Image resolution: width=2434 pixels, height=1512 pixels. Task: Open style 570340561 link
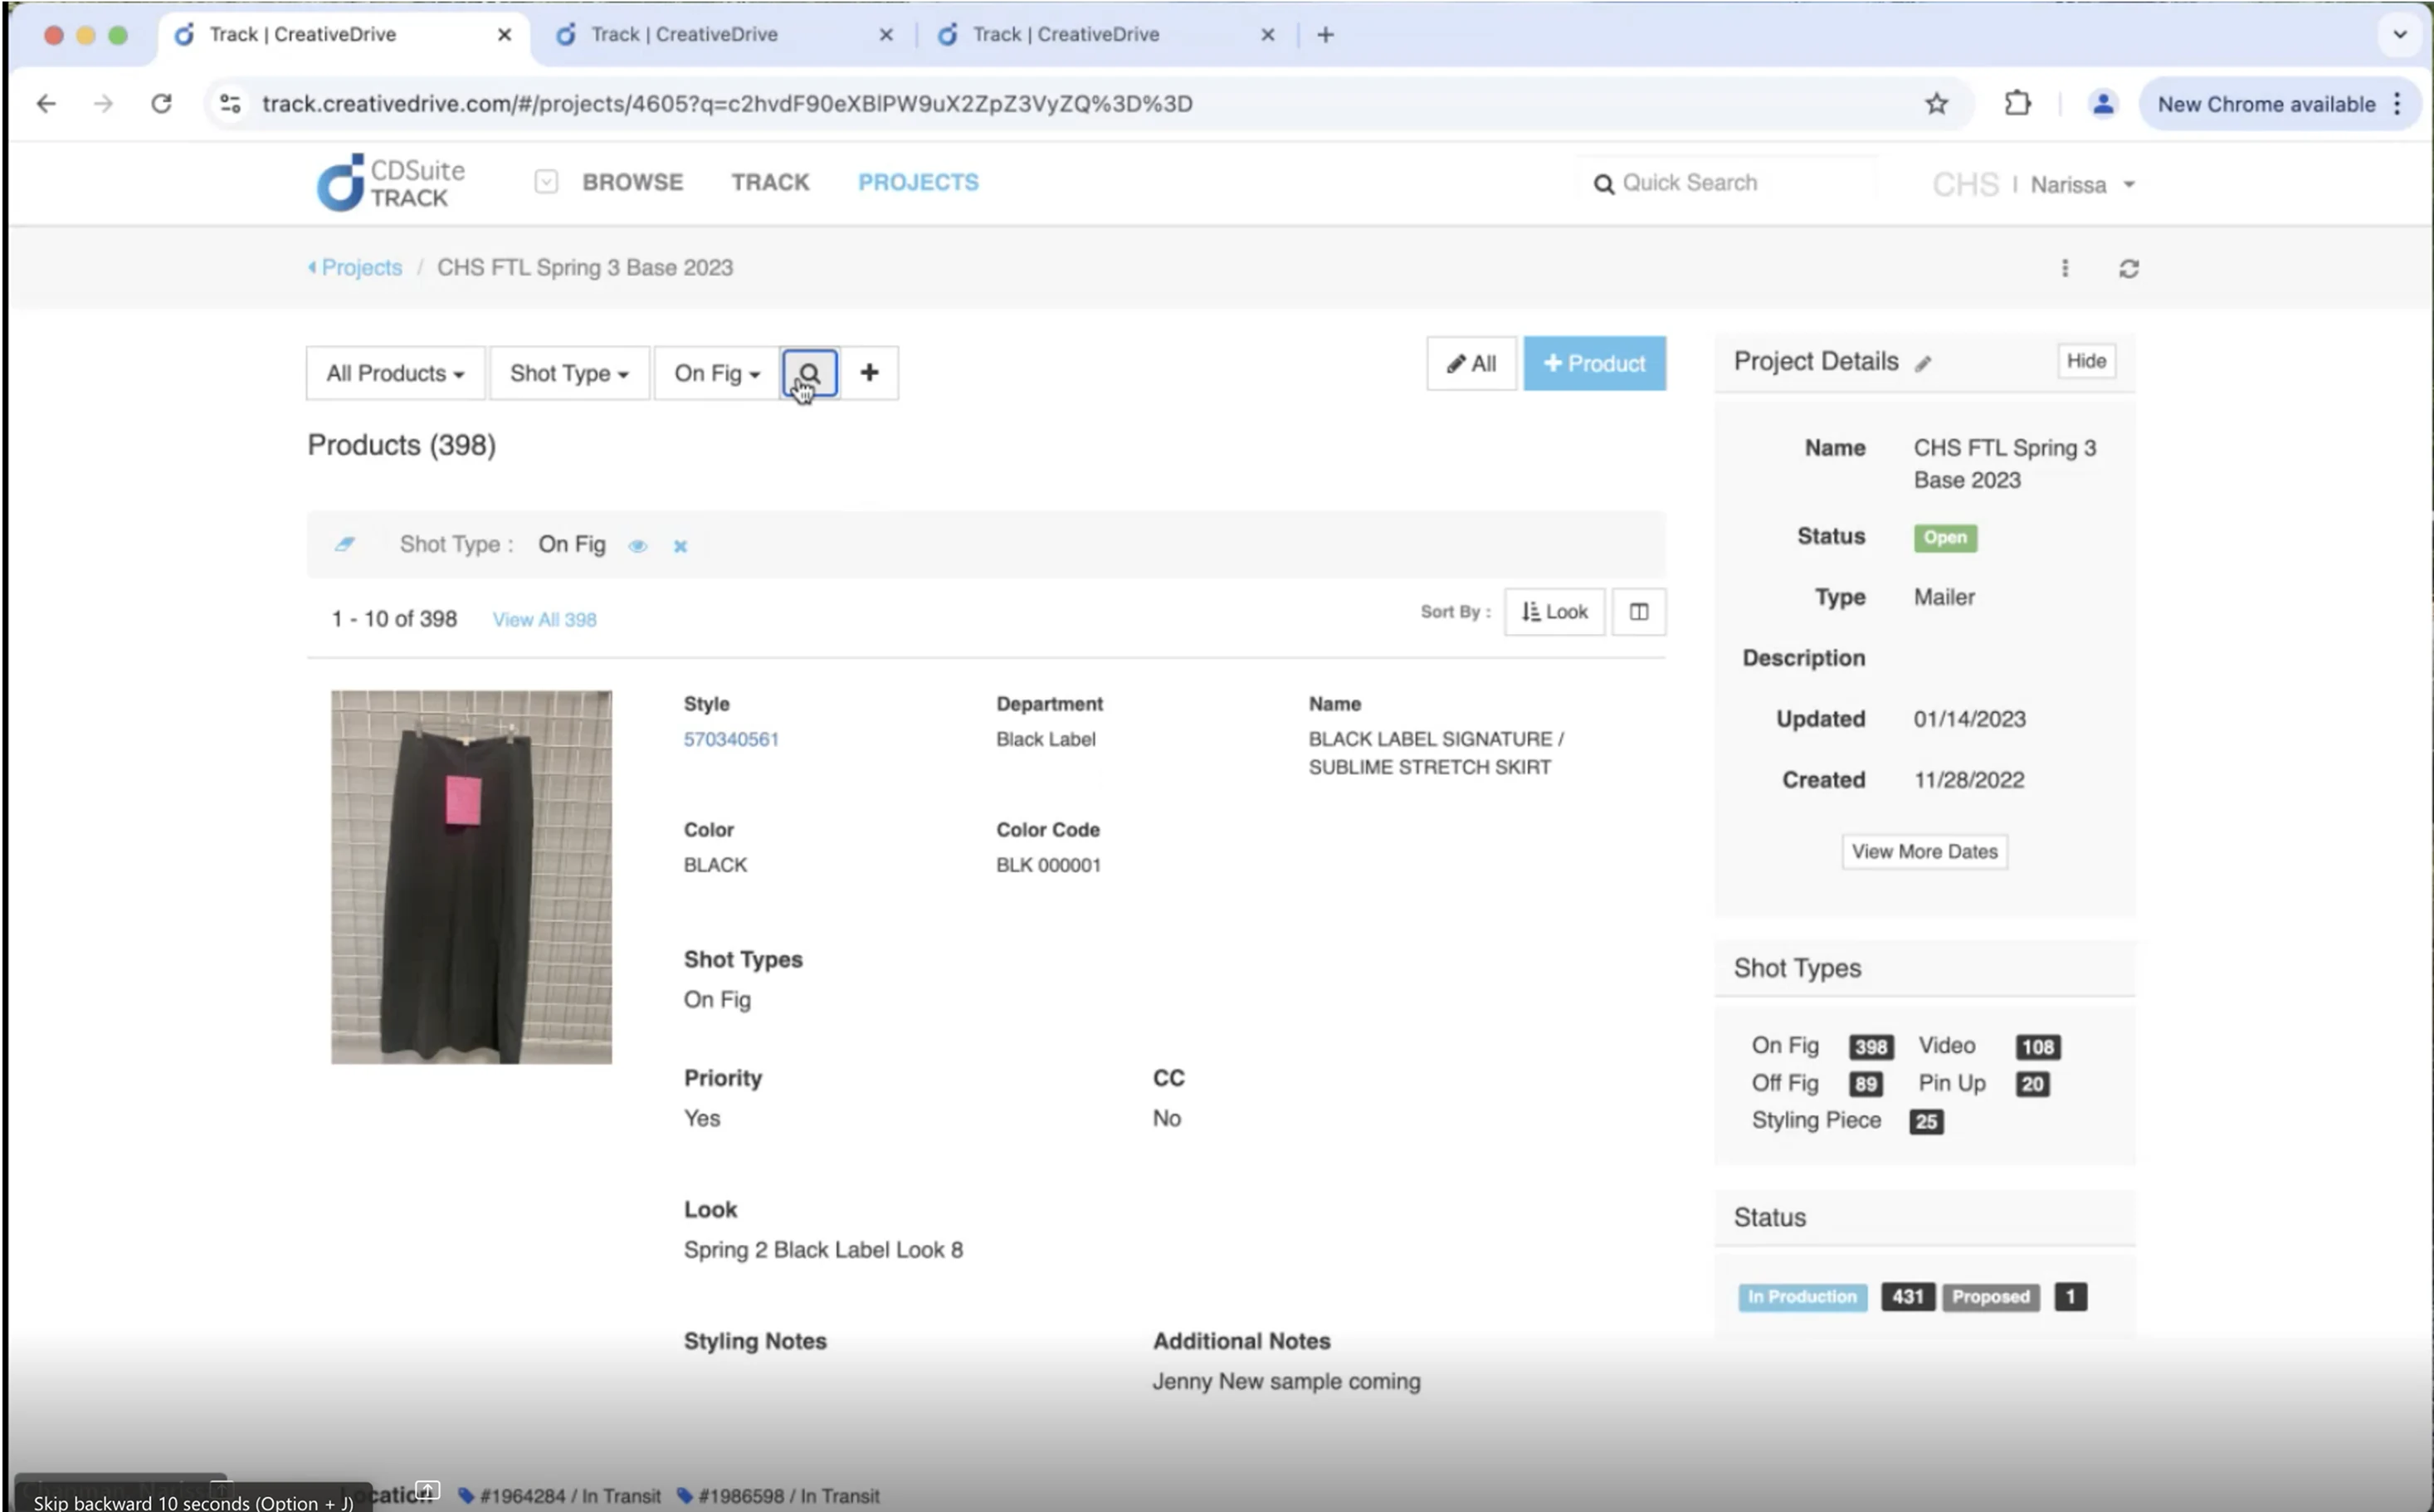[x=731, y=739]
